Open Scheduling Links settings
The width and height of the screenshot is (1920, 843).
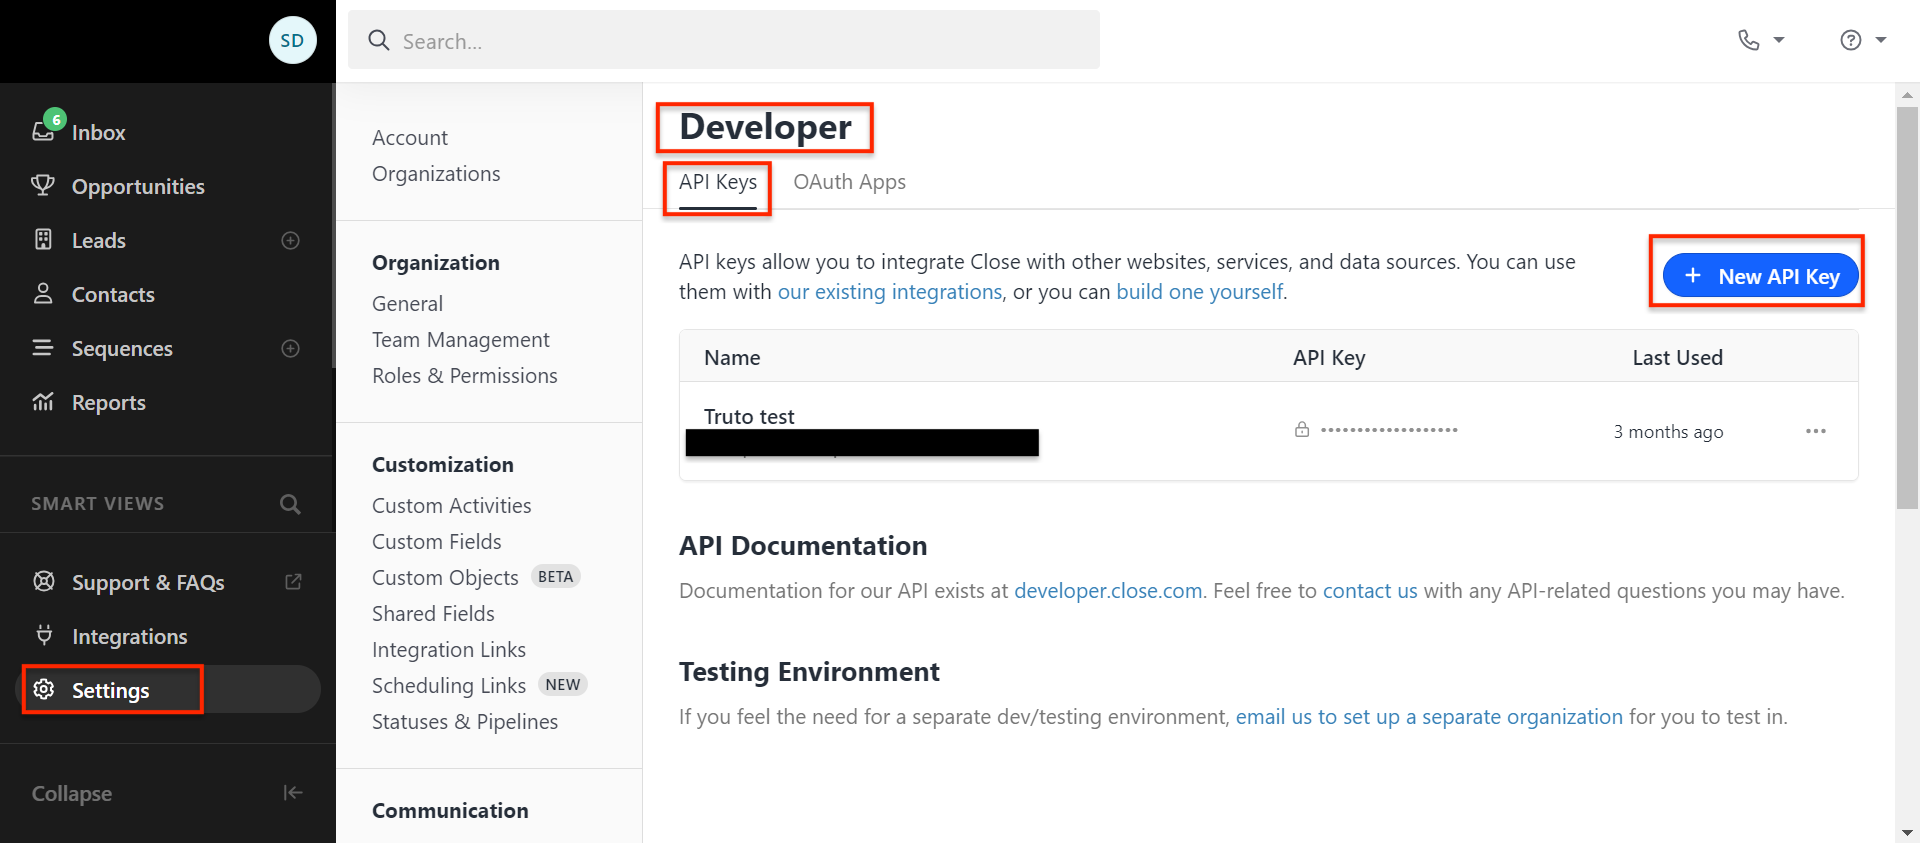[x=449, y=686]
